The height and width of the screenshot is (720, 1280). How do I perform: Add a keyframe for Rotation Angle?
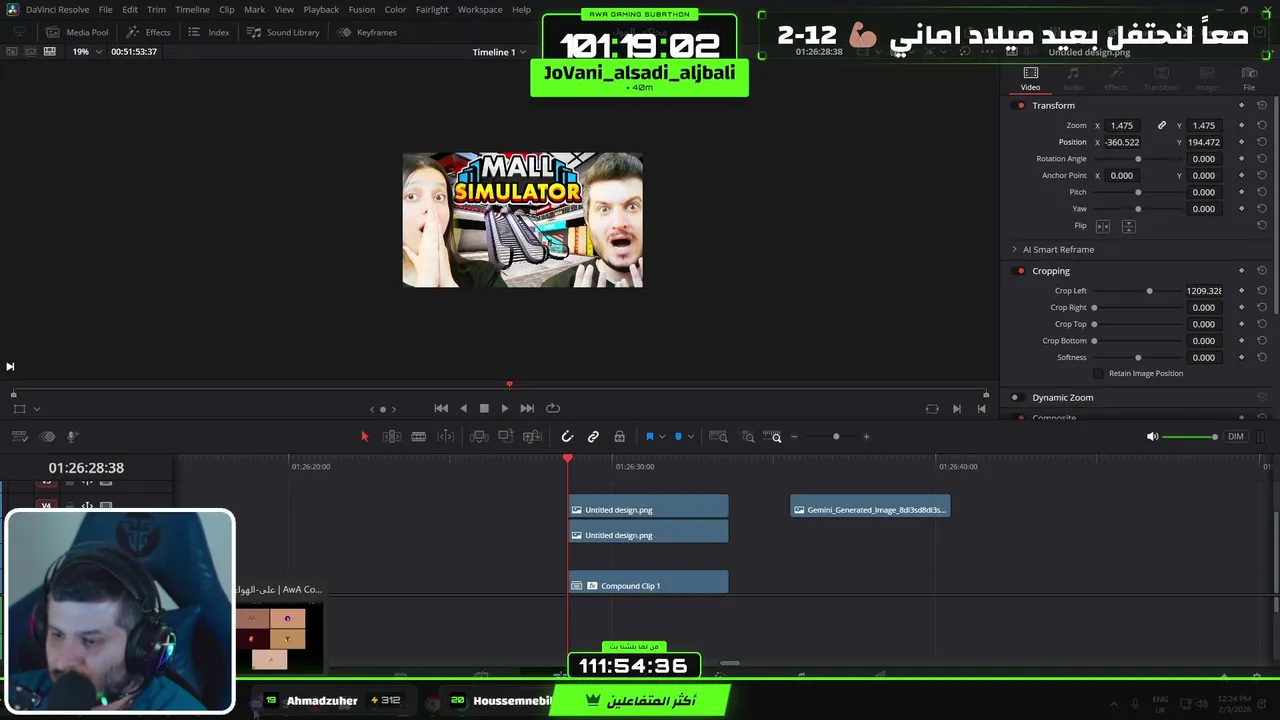click(x=1242, y=159)
